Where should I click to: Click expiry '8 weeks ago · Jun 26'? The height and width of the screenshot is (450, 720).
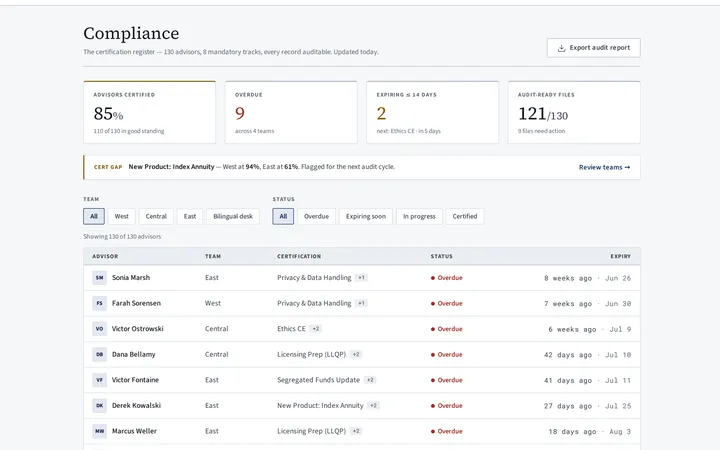pyautogui.click(x=587, y=278)
